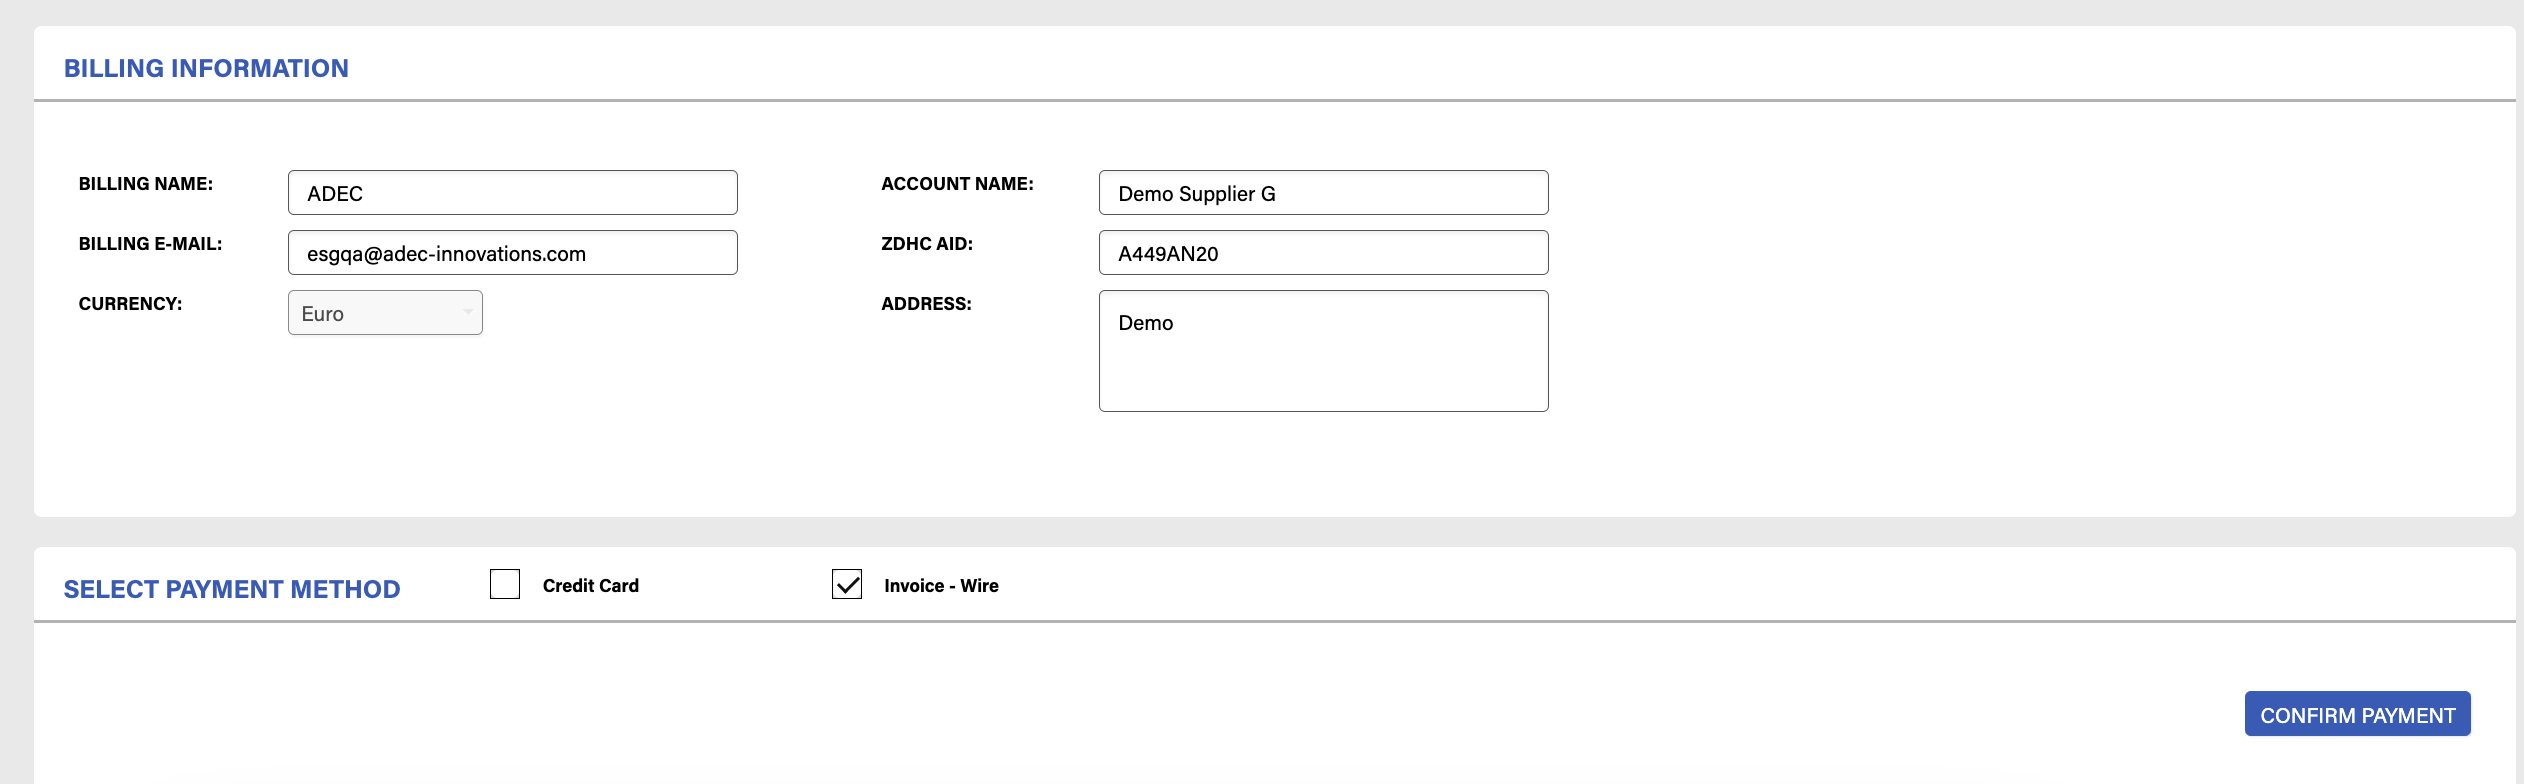Viewport: 2524px width, 784px height.
Task: Click into the Billing E-mail field
Action: [x=513, y=253]
